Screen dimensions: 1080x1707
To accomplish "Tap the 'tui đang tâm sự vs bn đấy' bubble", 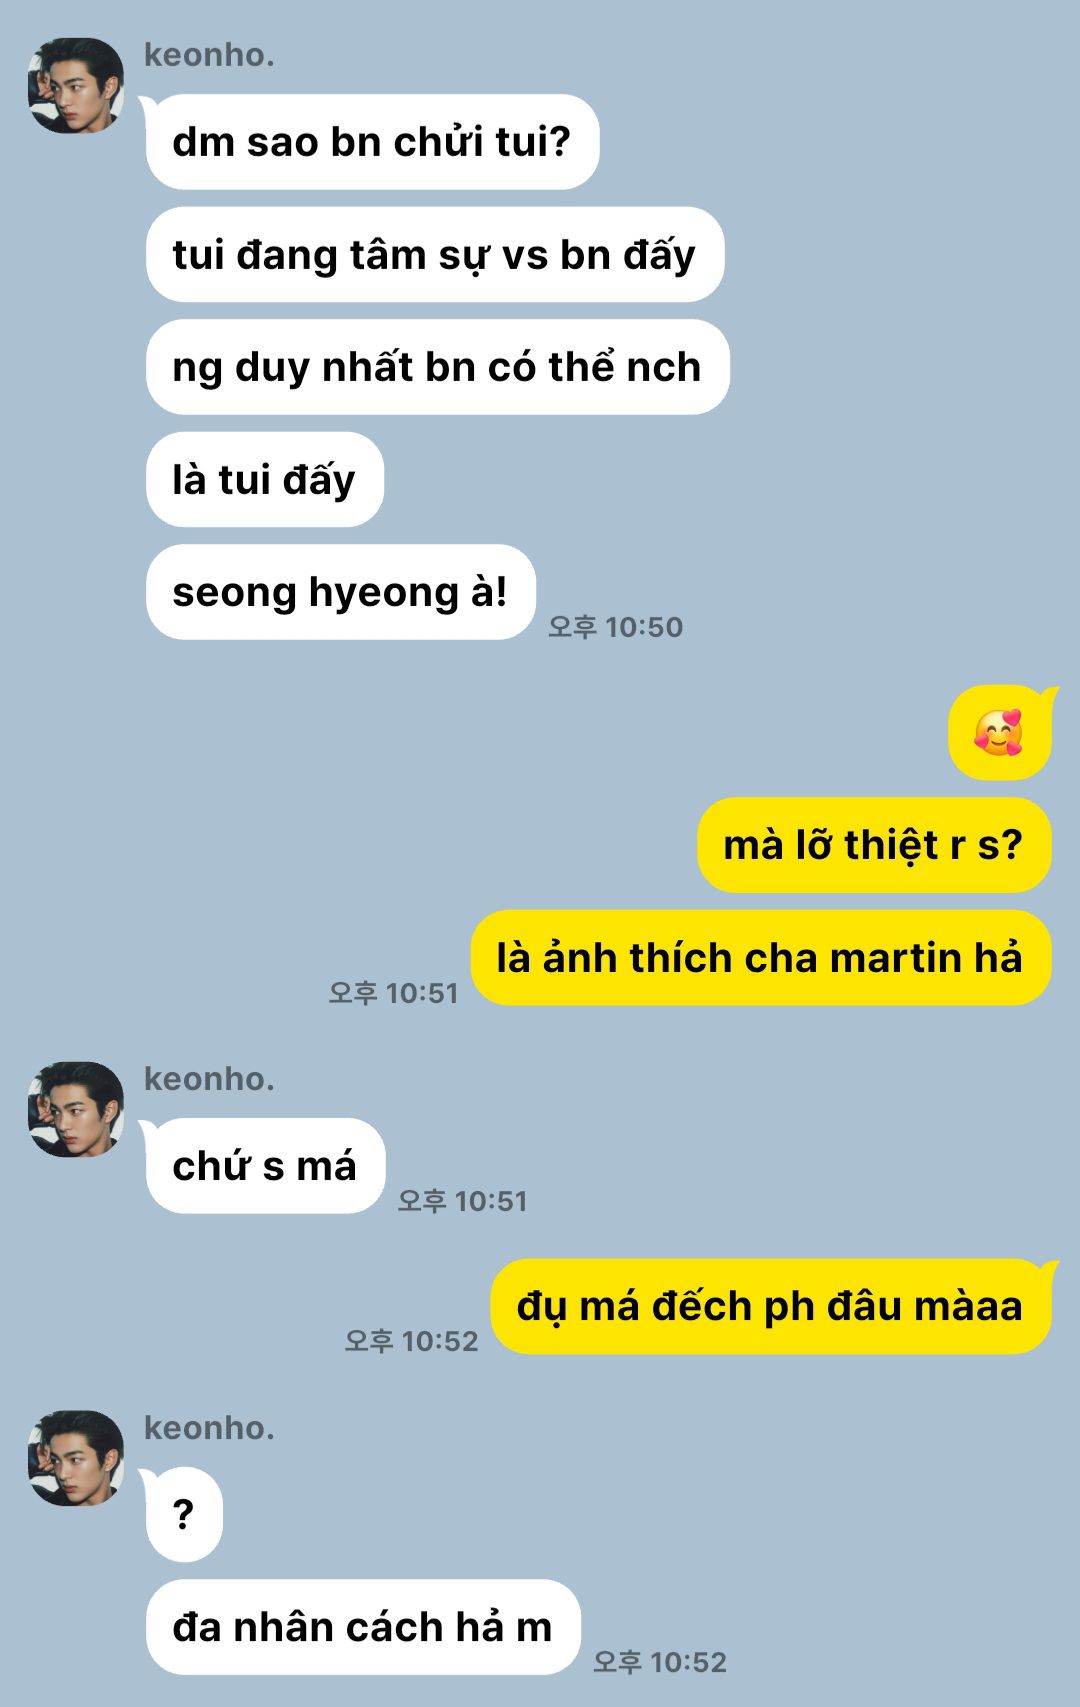I will point(435,254).
